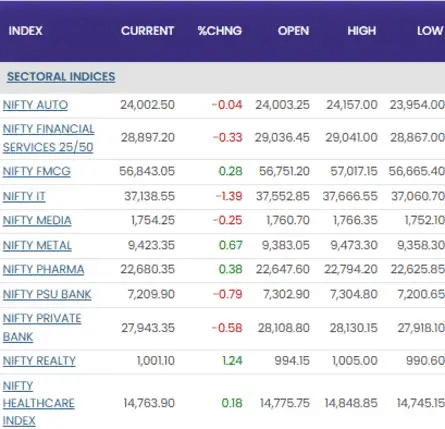Click NIFTY REALTY percent change 1.24
Viewport: 445px width, 429px height.
(x=232, y=361)
